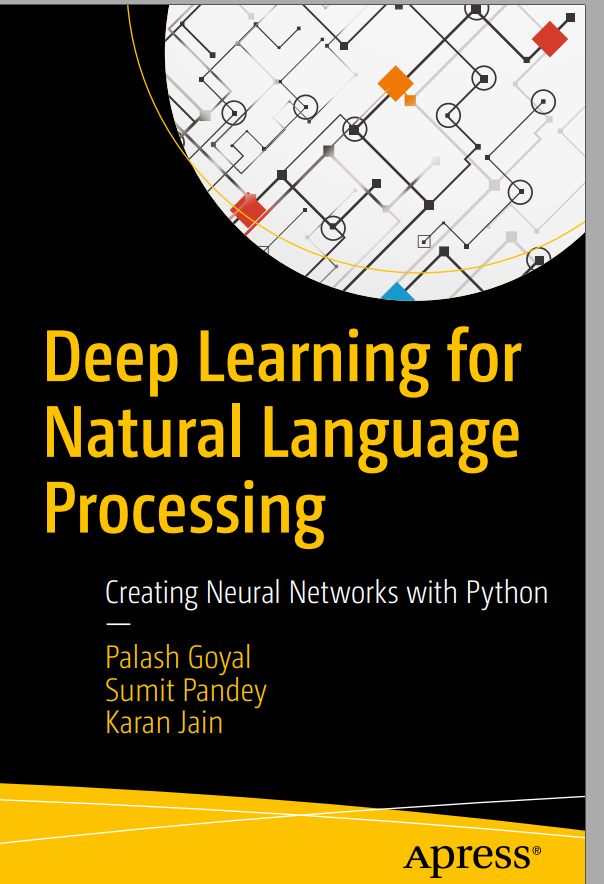This screenshot has height=884, width=604.
Task: Click the red diamond at top right
Action: coord(549,39)
